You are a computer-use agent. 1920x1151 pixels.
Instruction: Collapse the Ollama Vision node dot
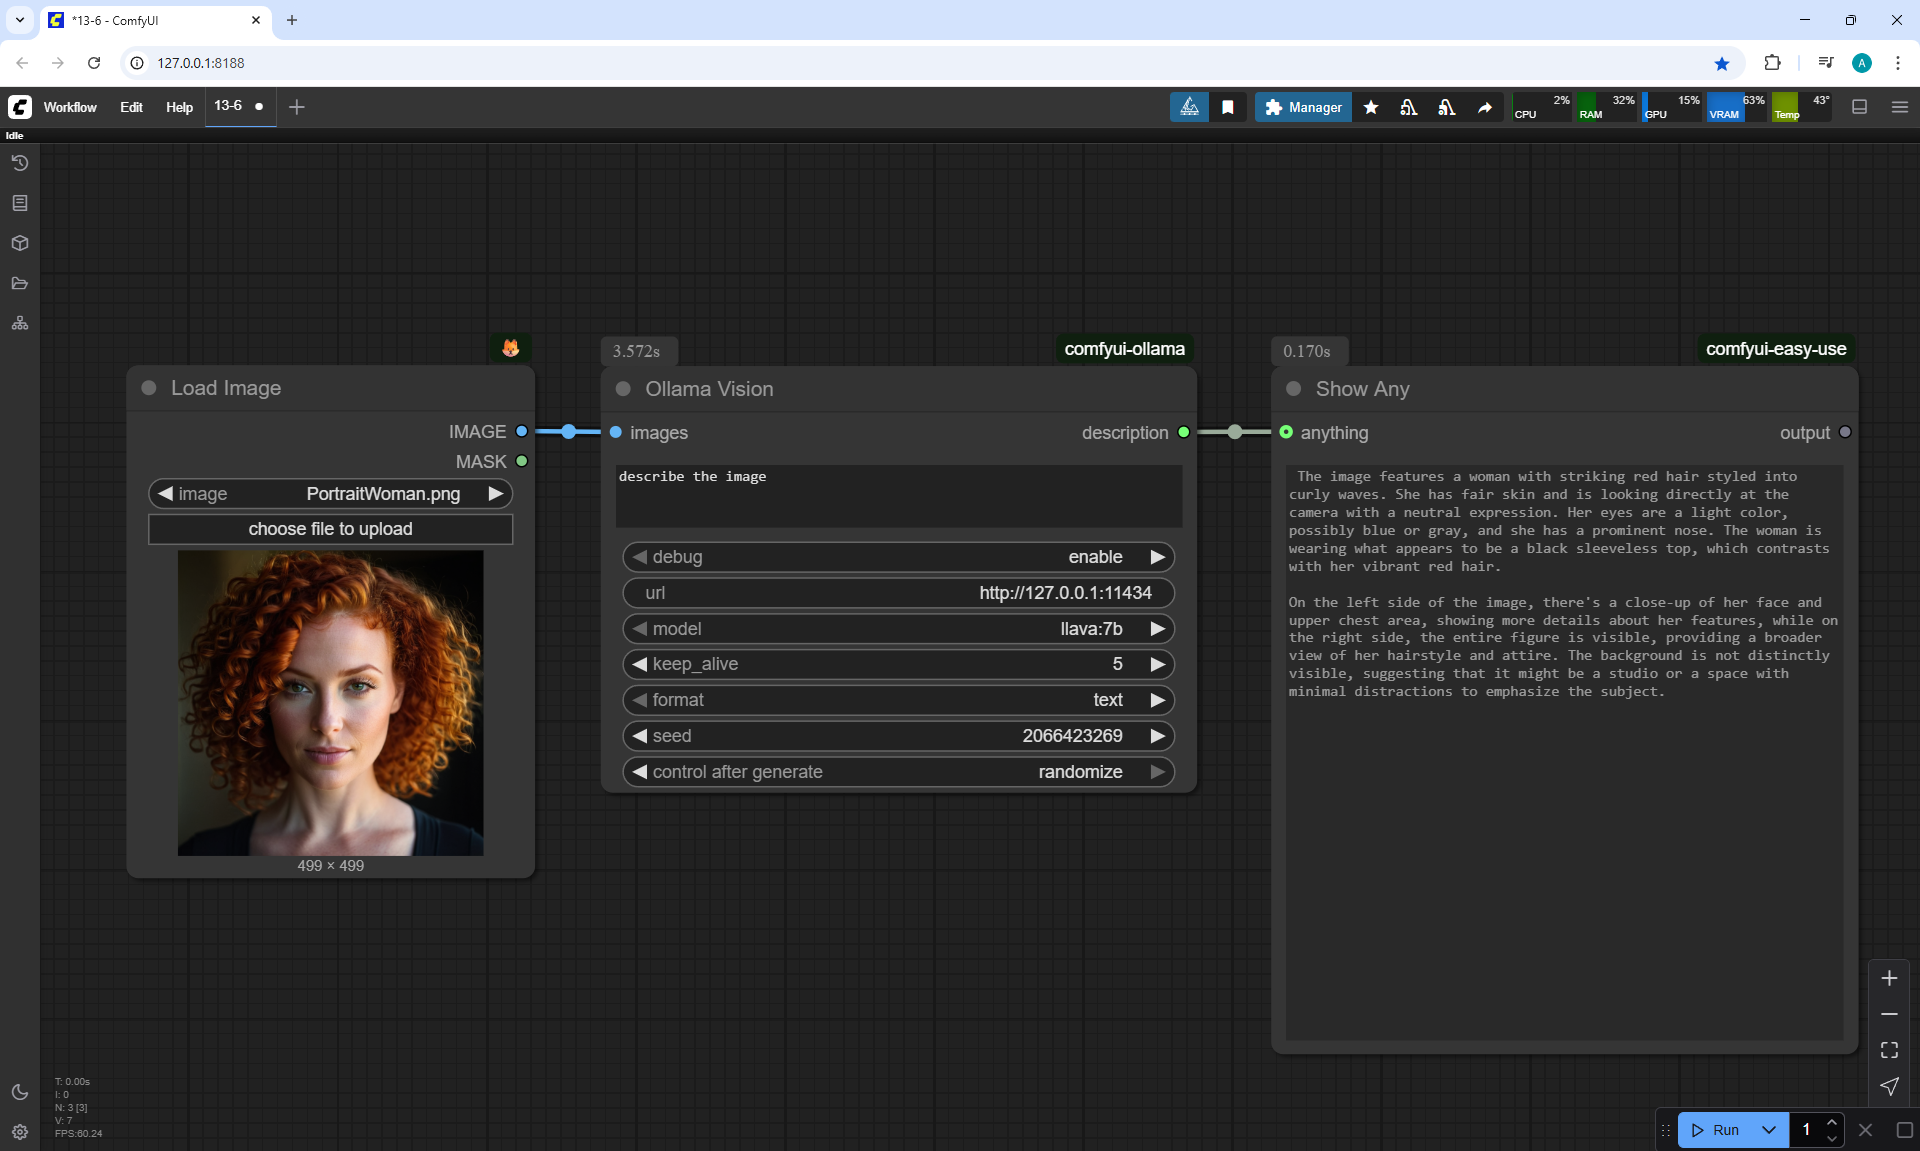coord(623,389)
